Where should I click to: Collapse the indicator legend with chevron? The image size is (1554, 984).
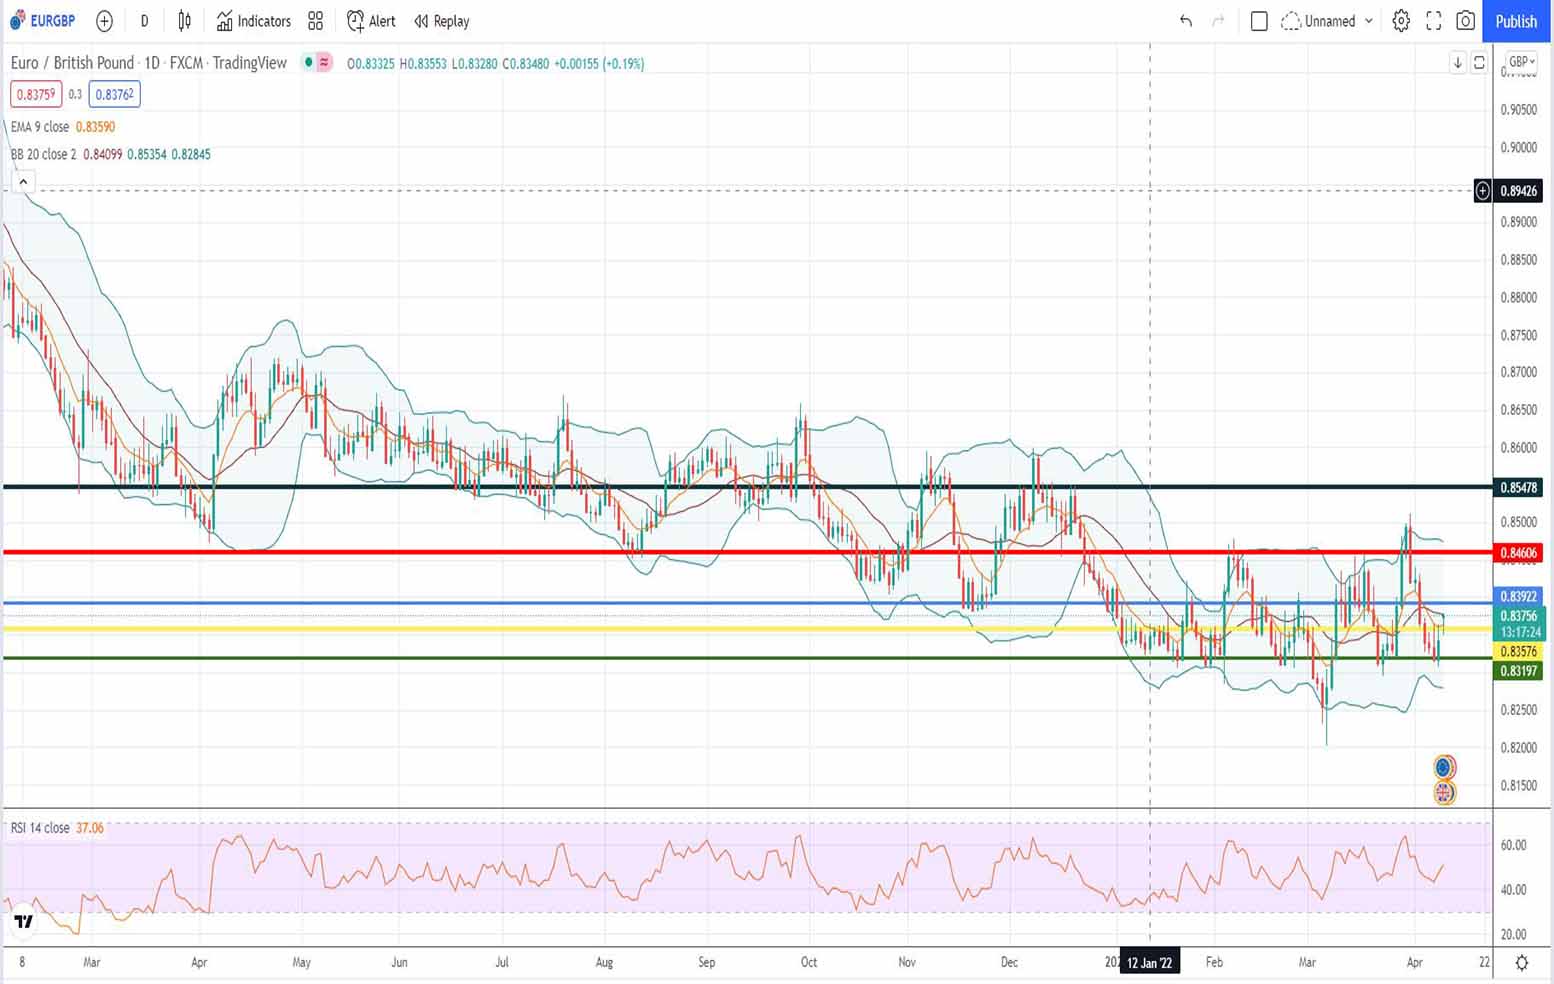pyautogui.click(x=23, y=182)
